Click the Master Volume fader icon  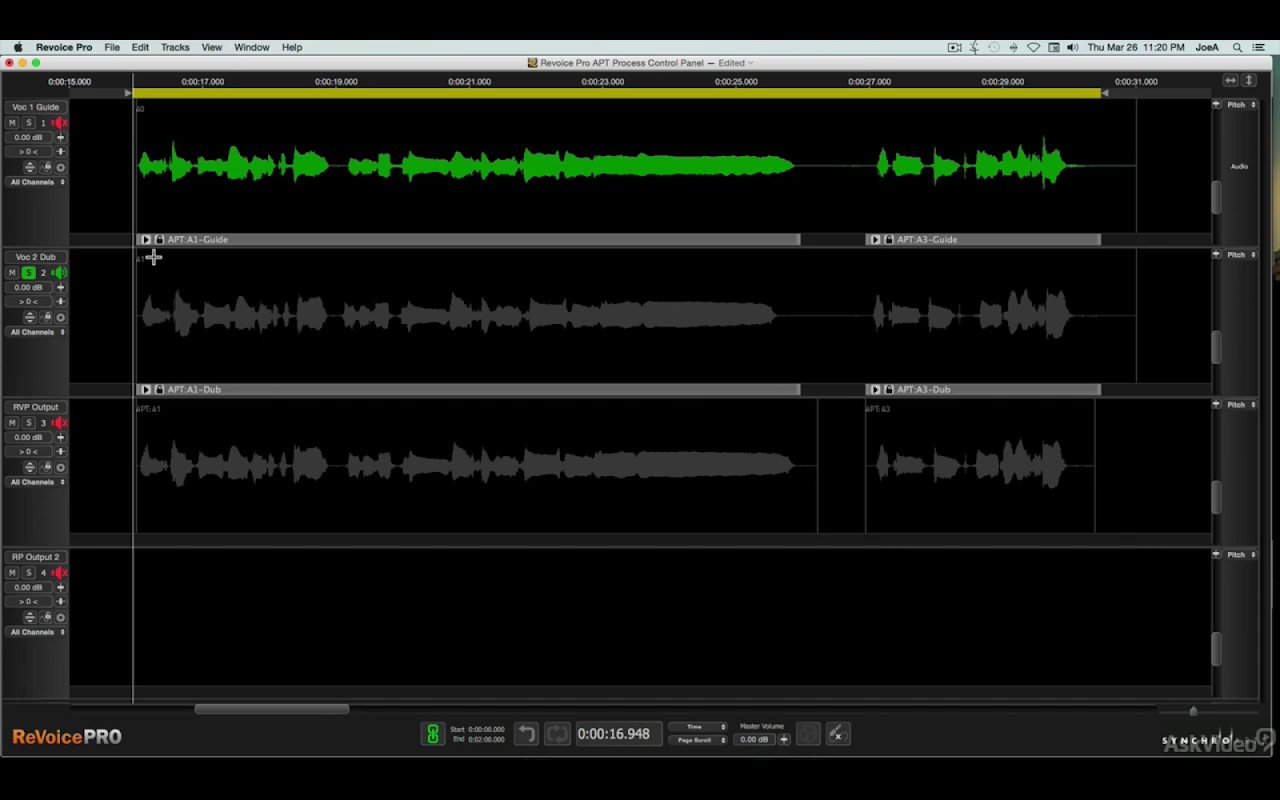tap(784, 740)
